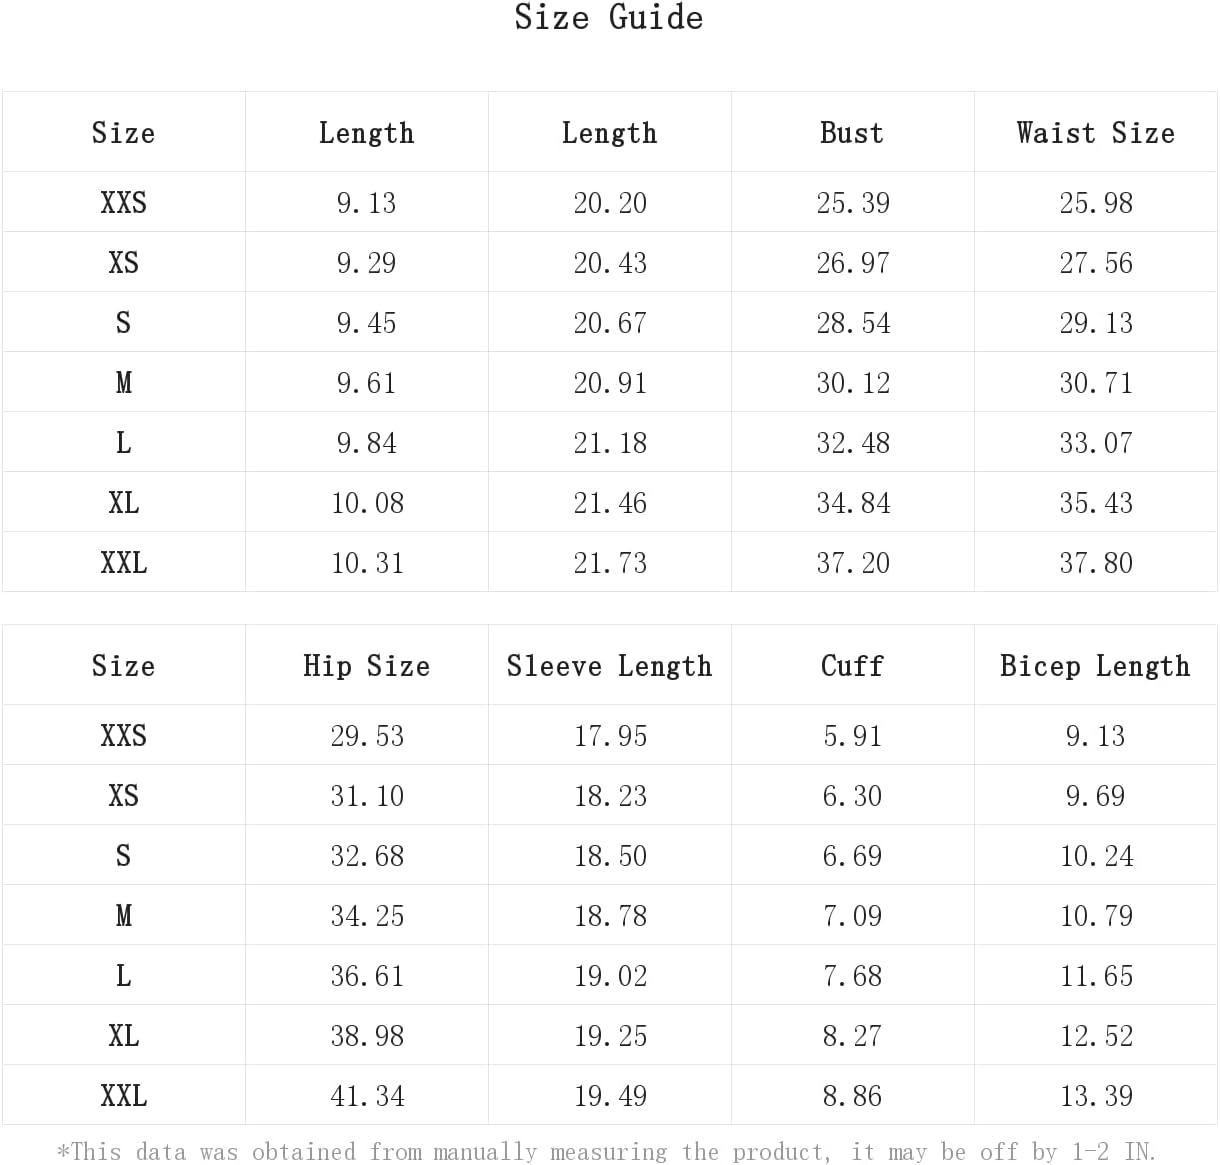This screenshot has height=1165, width=1220.
Task: Select length value 9.13 in the top table
Action: point(366,203)
